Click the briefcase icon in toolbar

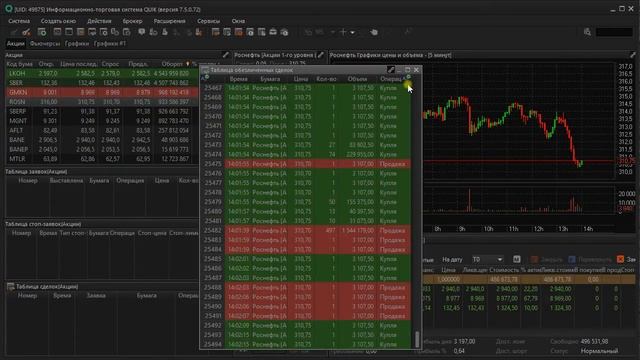(273, 32)
